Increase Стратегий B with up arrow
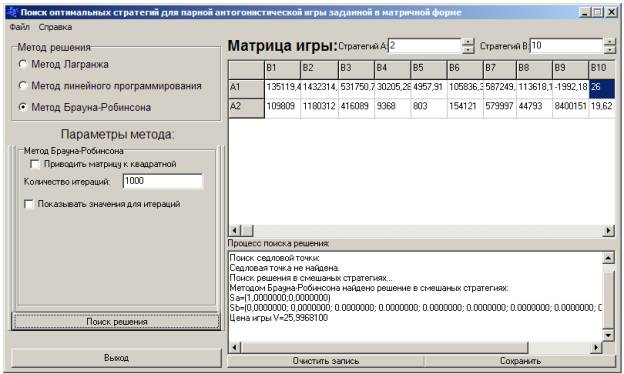The height and width of the screenshot is (374, 624). [x=609, y=42]
